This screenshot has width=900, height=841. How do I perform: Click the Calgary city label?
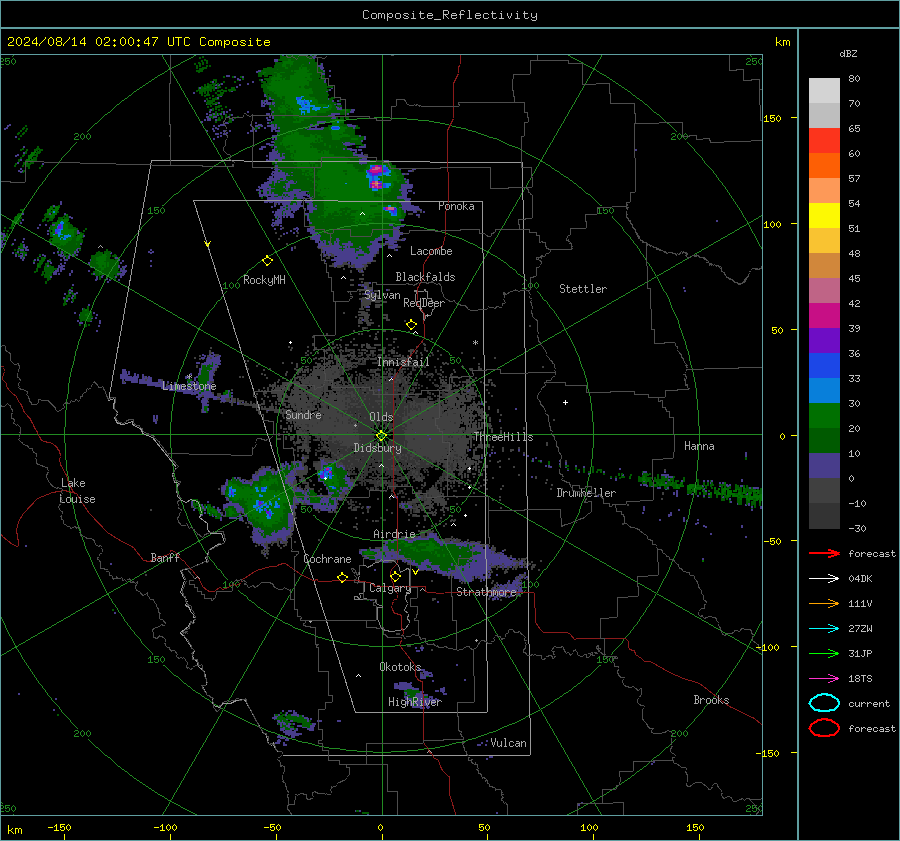pos(390,588)
